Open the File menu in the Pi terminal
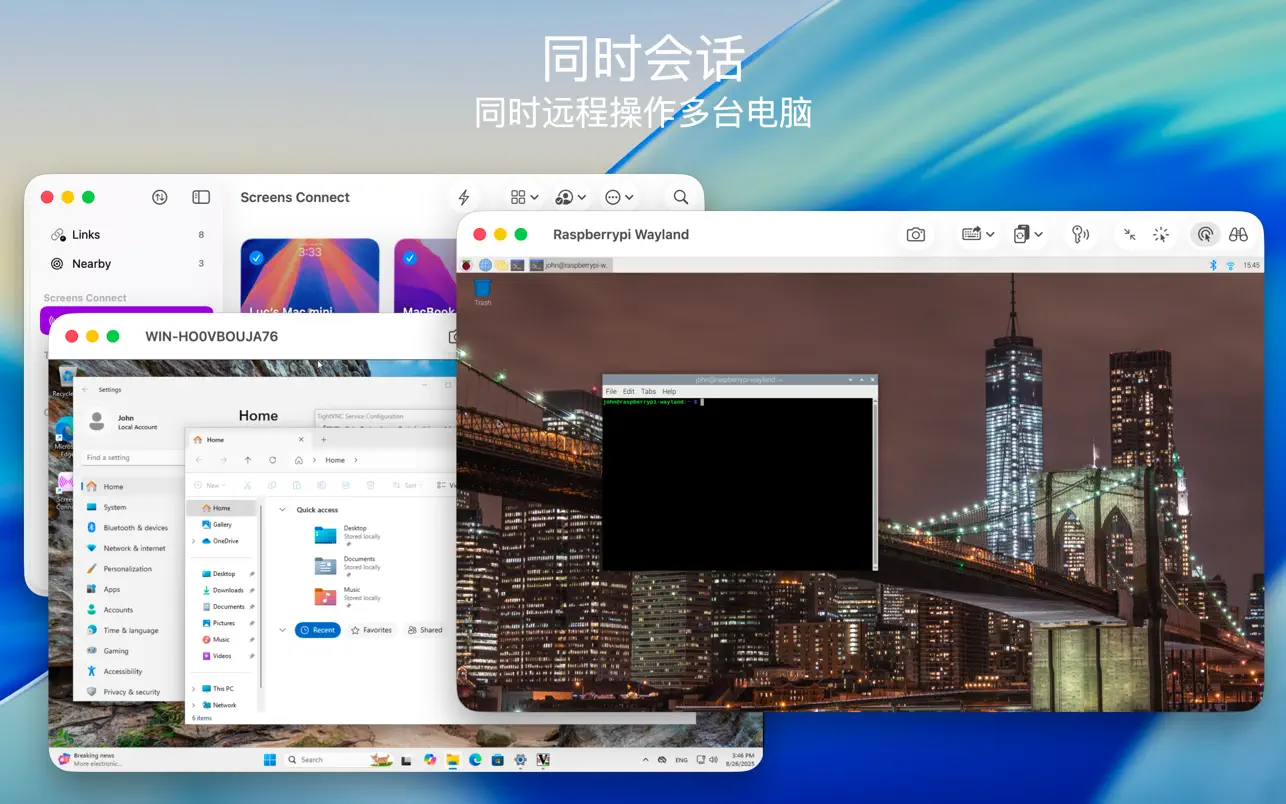 tap(611, 391)
